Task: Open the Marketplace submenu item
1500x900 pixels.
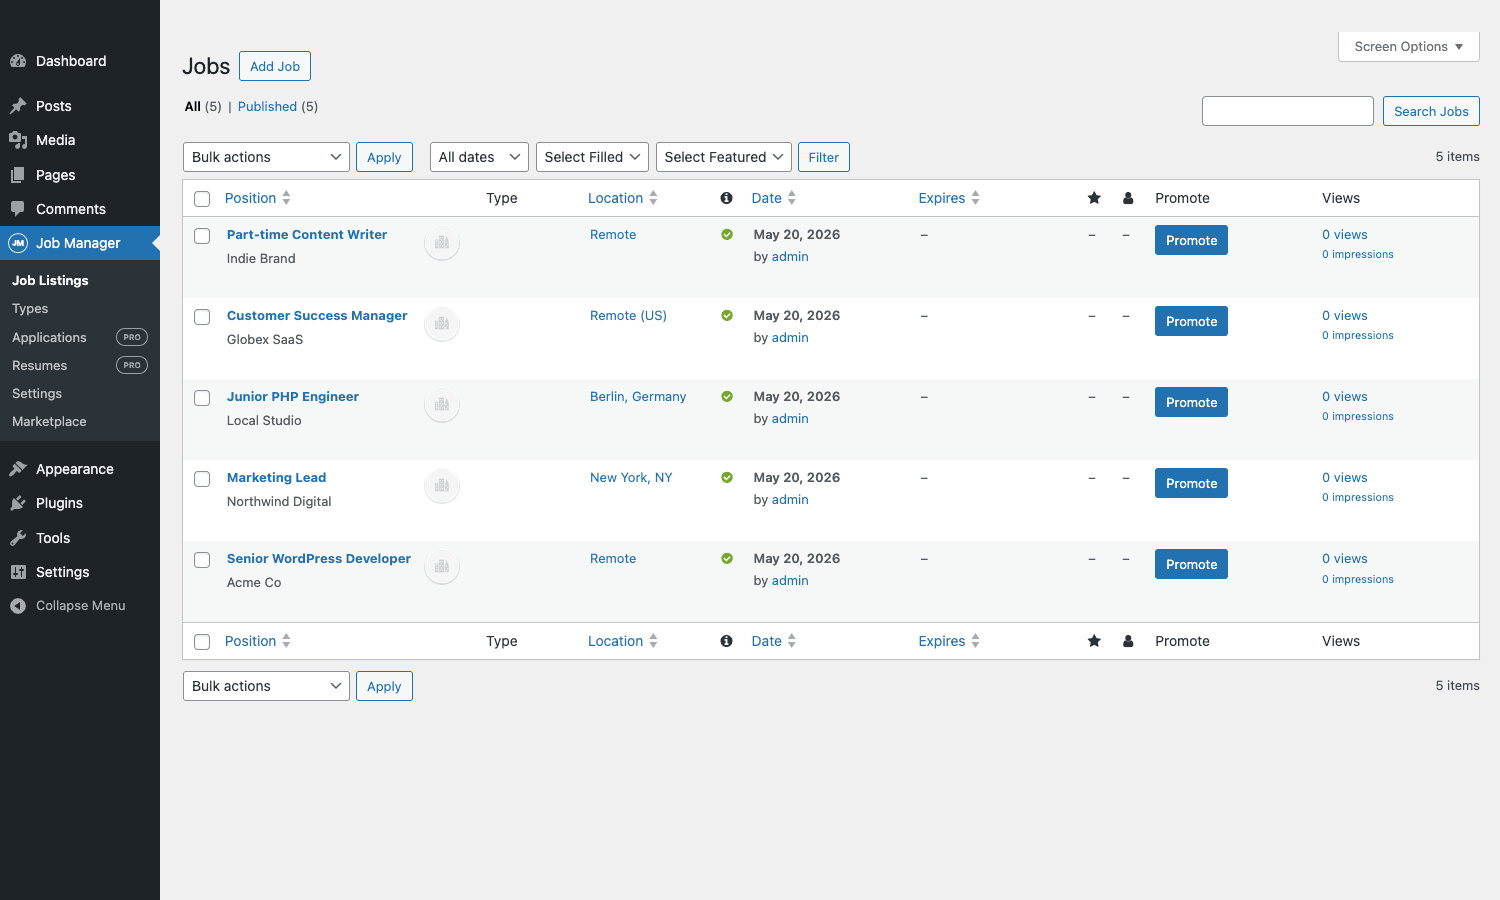Action: click(x=49, y=422)
